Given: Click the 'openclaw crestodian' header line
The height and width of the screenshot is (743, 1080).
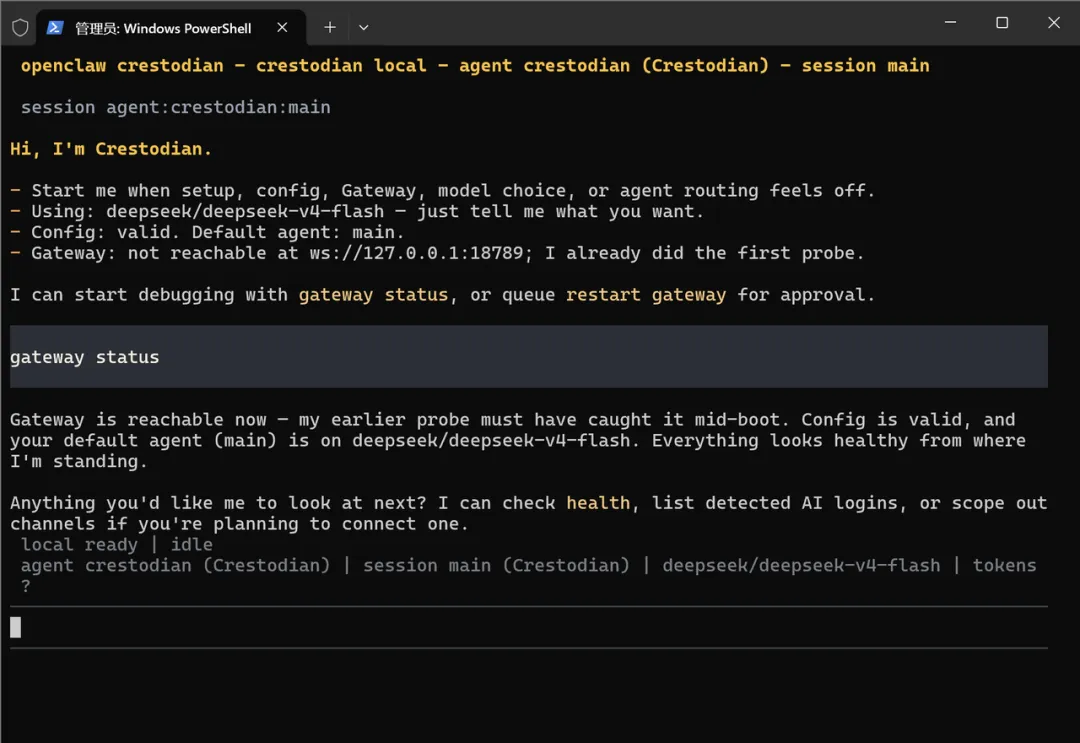Looking at the screenshot, I should (475, 65).
